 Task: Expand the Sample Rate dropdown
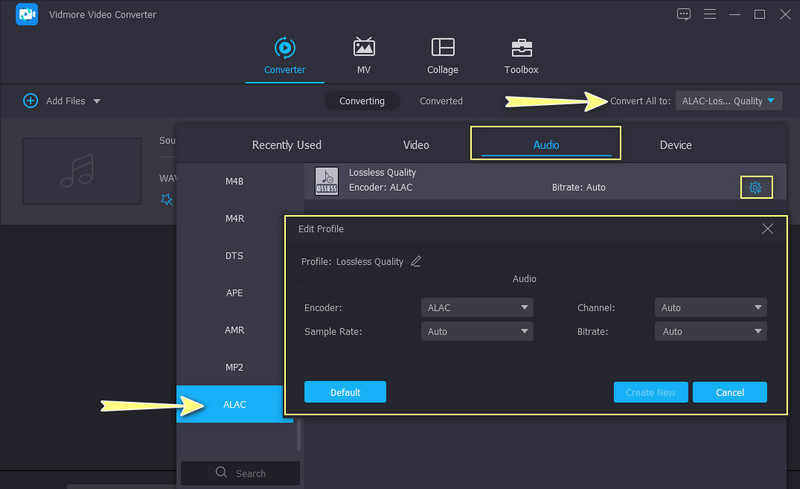point(477,331)
